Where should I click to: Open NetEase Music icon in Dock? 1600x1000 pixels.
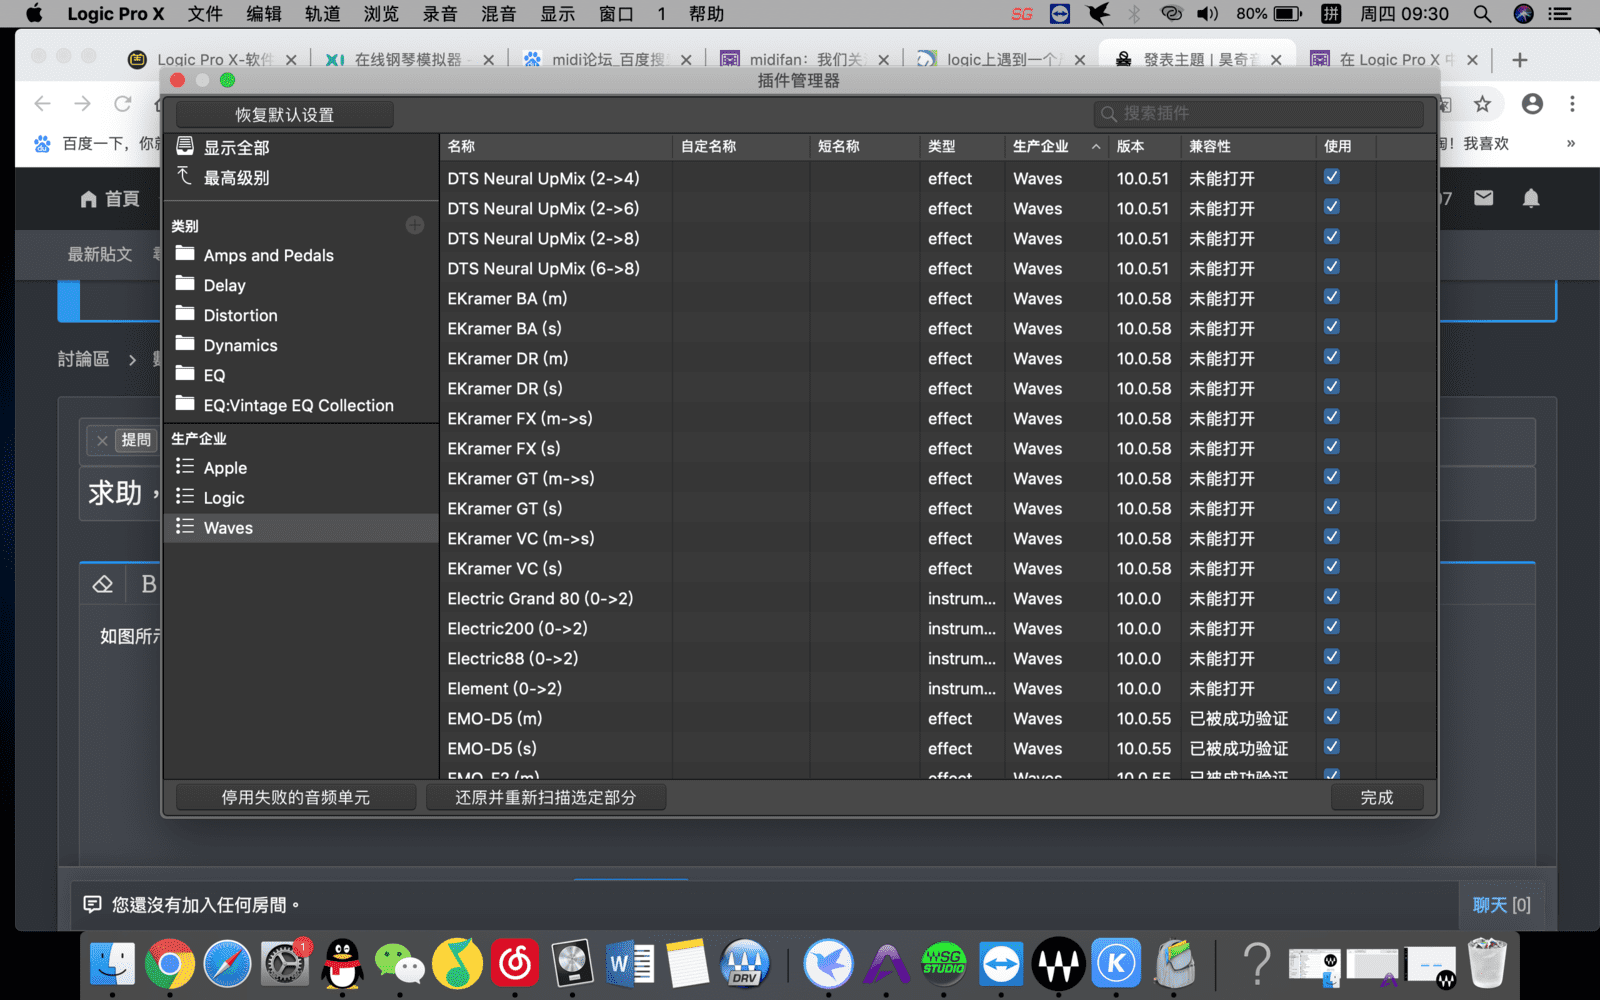point(515,964)
